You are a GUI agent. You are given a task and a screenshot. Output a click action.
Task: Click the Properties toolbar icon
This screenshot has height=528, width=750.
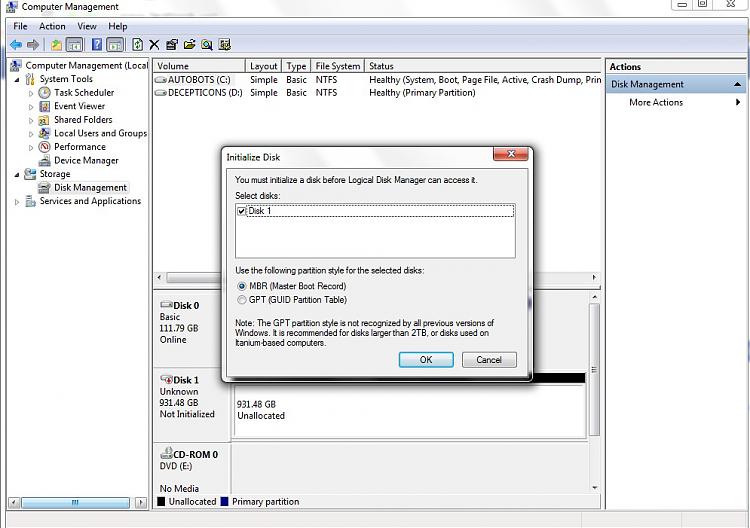click(172, 45)
